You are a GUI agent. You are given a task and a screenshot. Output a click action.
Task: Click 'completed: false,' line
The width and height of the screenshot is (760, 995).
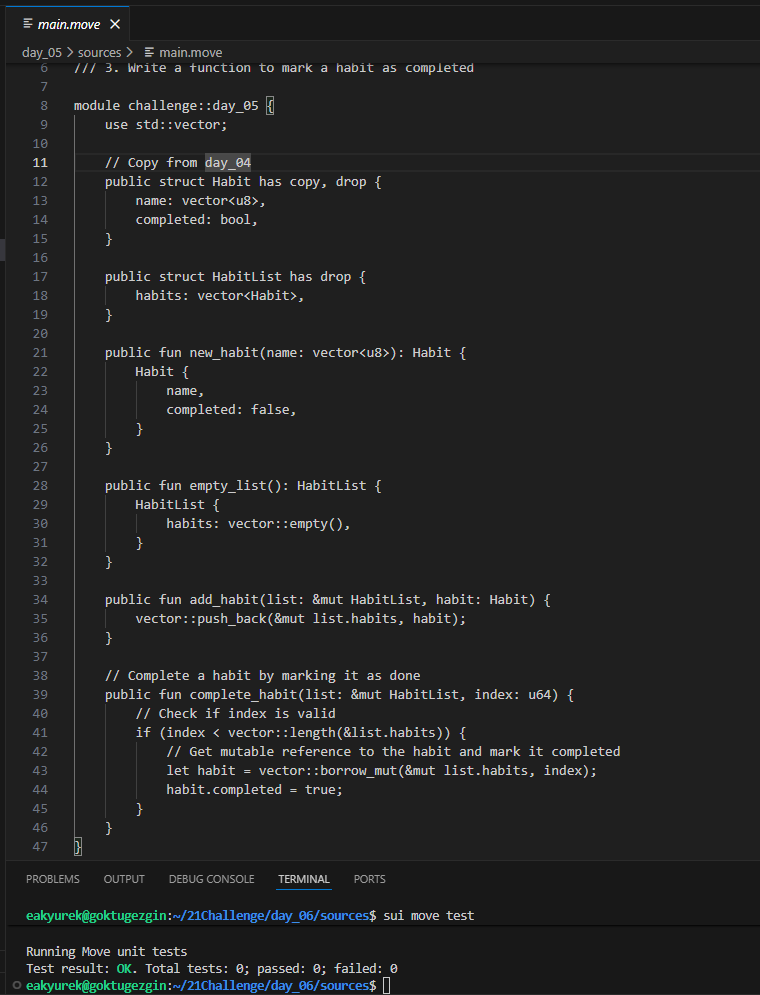click(x=232, y=409)
